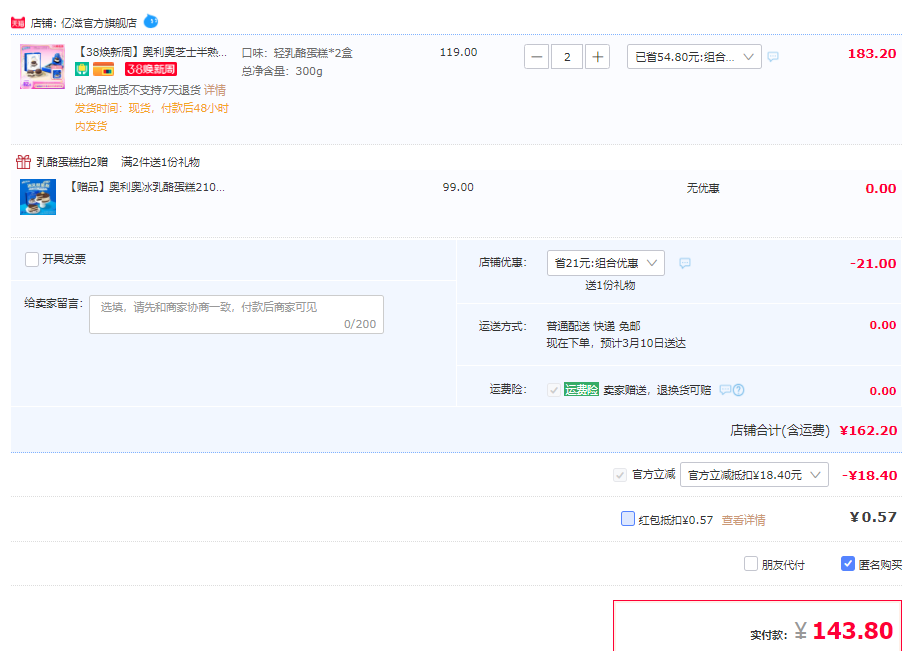Open the 官方立减抵扣¥18.40元 dropdown
Viewport: 916px width, 651px height.
pyautogui.click(x=754, y=475)
